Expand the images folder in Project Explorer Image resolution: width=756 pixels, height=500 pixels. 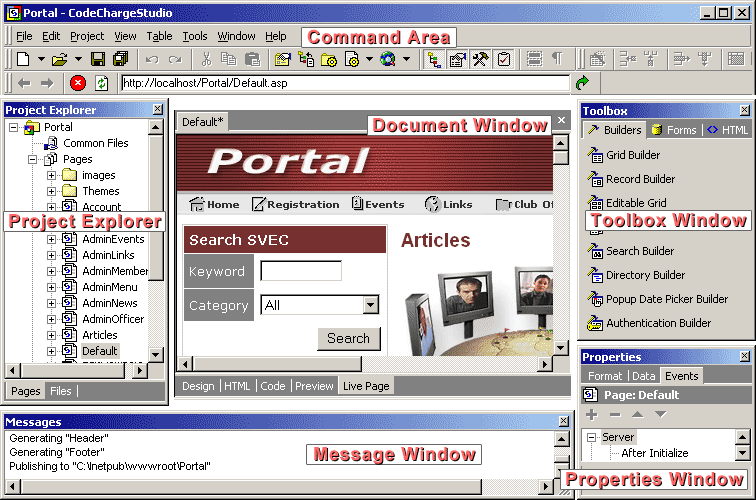click(52, 175)
